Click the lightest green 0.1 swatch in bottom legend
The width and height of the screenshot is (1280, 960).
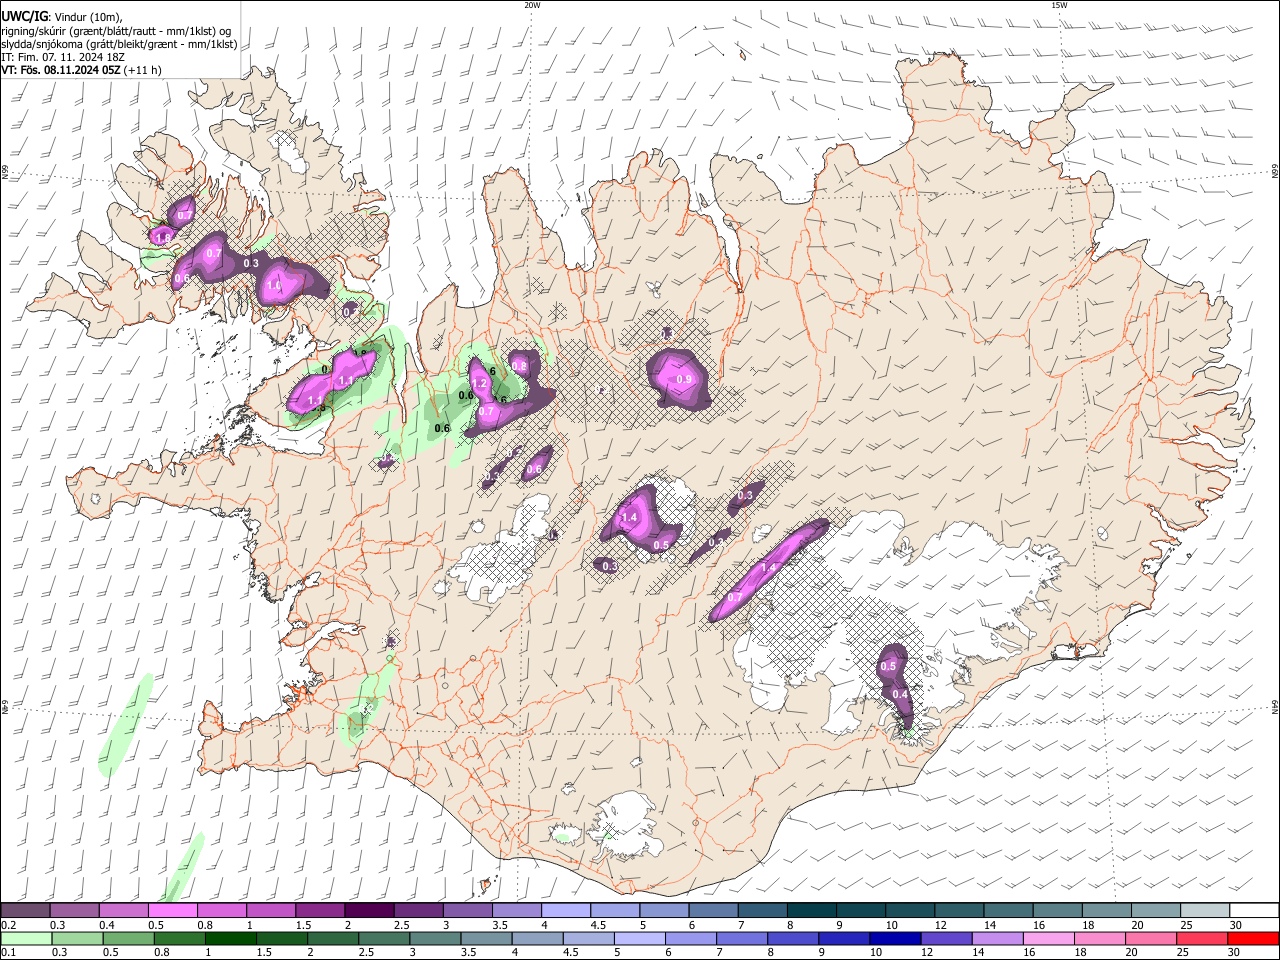[25, 938]
